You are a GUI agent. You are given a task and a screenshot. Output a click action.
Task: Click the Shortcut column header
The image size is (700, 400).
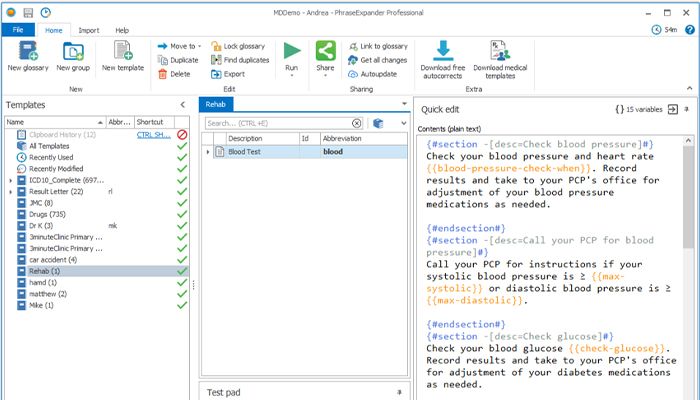[x=154, y=122]
